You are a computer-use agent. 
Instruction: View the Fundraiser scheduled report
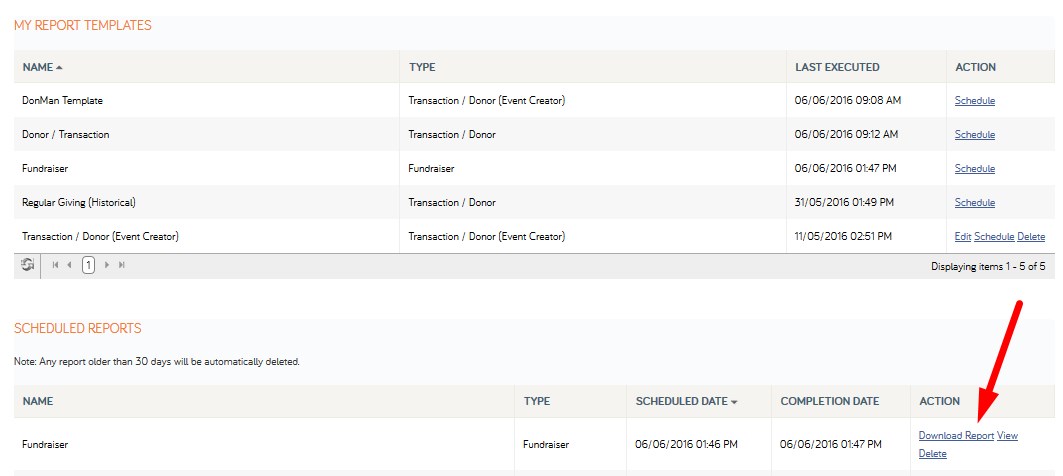(x=1007, y=436)
